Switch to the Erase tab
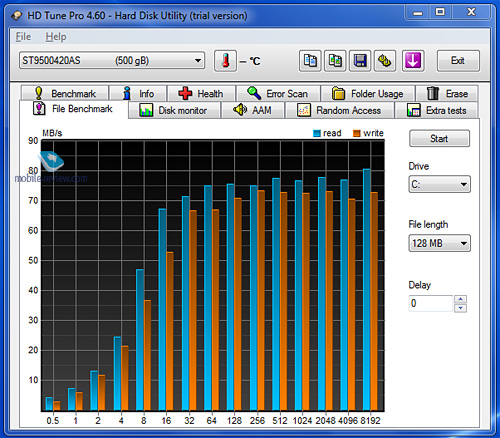The height and width of the screenshot is (438, 500). point(447,93)
